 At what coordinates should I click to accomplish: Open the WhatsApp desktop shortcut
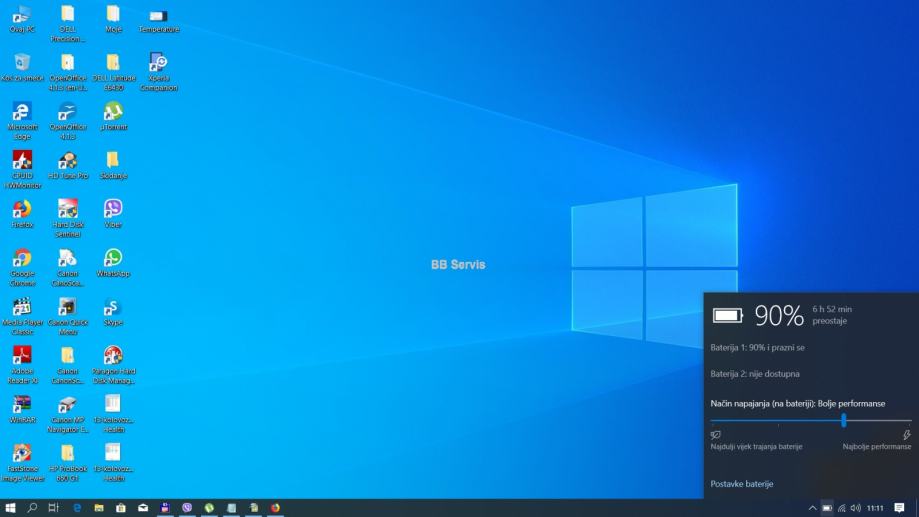pyautogui.click(x=113, y=262)
